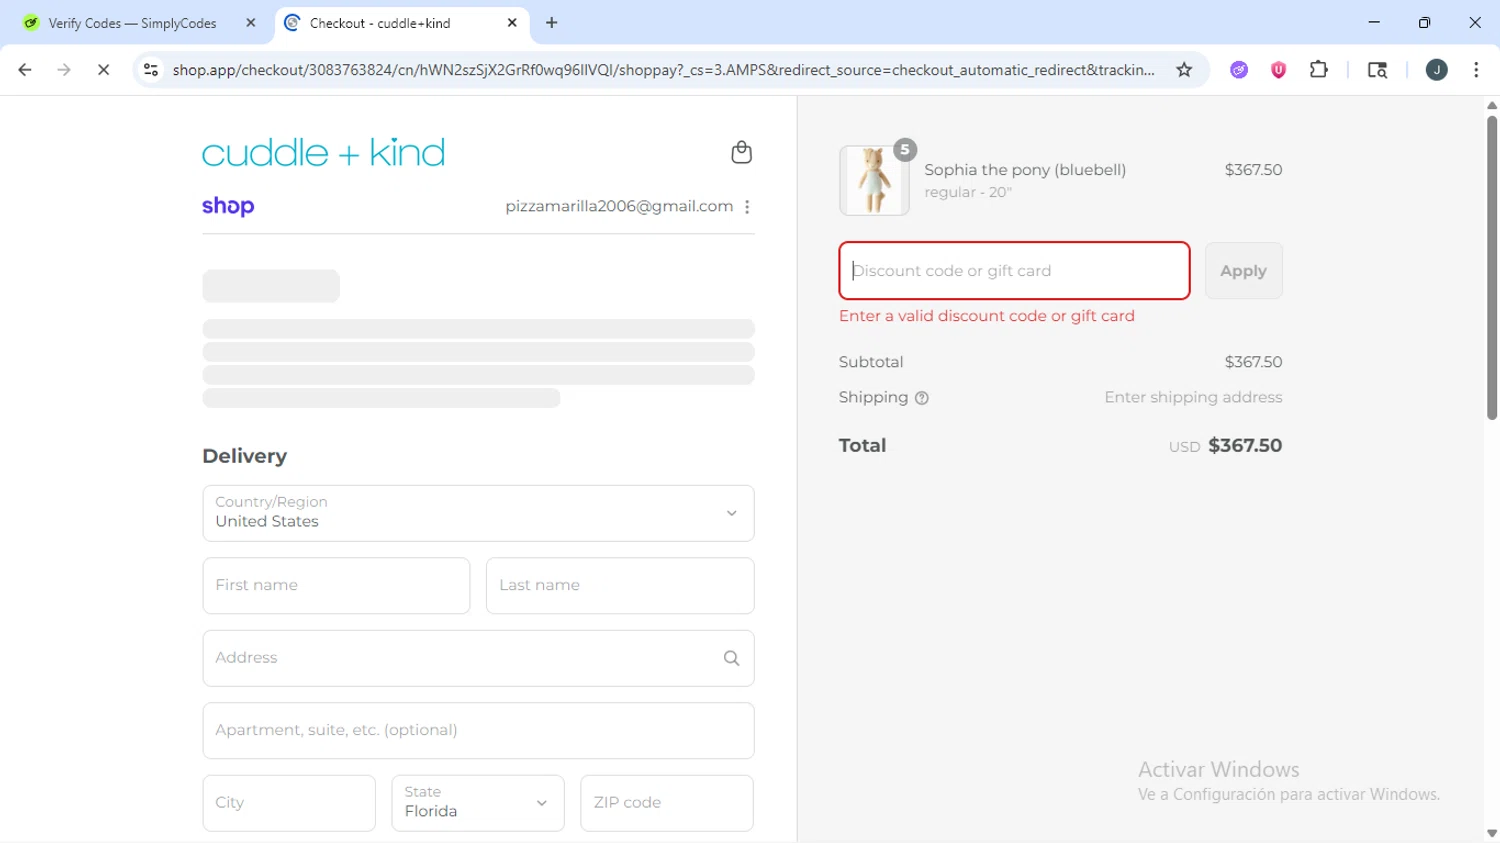
Task: Click the browser address bar URL
Action: (x=663, y=70)
